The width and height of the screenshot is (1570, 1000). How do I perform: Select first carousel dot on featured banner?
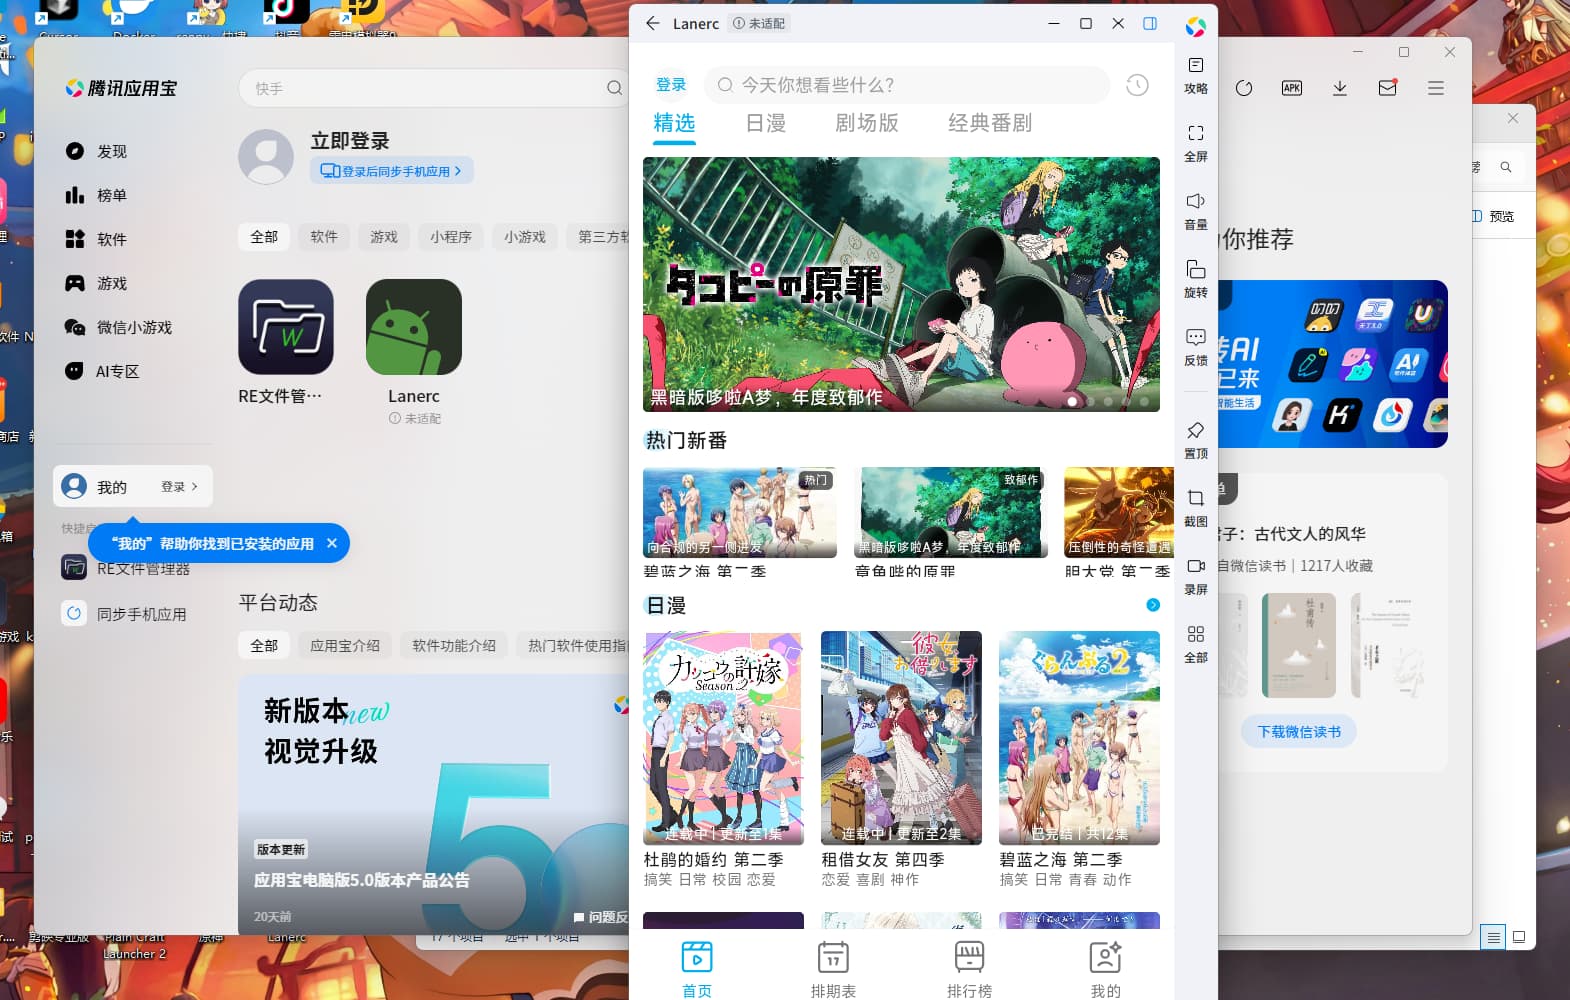1072,401
